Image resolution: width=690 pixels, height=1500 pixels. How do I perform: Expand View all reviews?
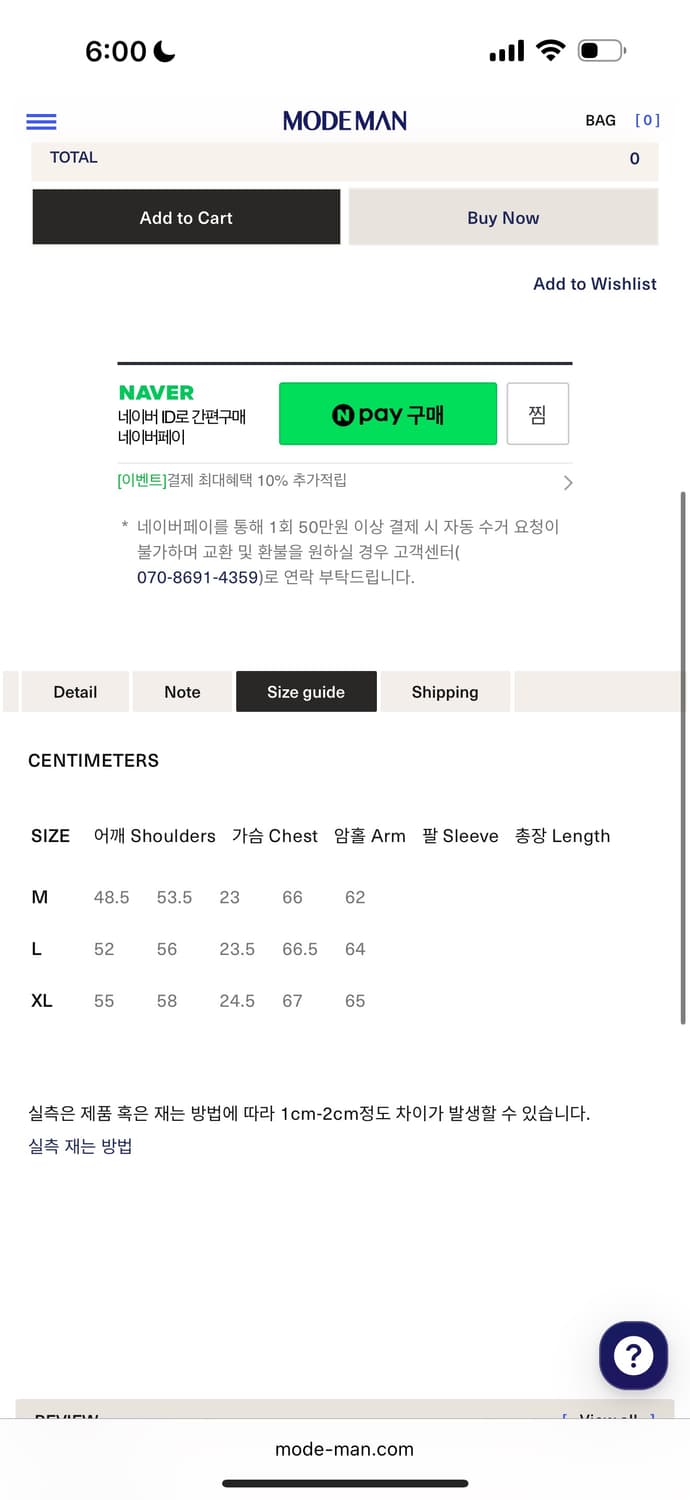610,1418
